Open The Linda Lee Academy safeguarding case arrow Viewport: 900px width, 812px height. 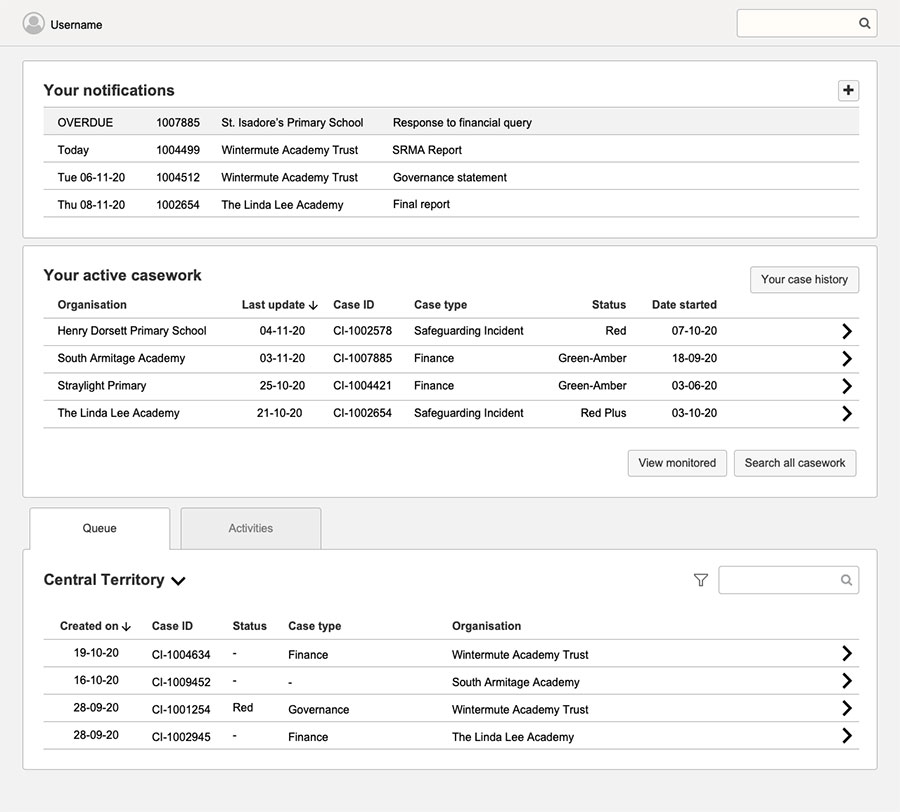click(x=847, y=413)
